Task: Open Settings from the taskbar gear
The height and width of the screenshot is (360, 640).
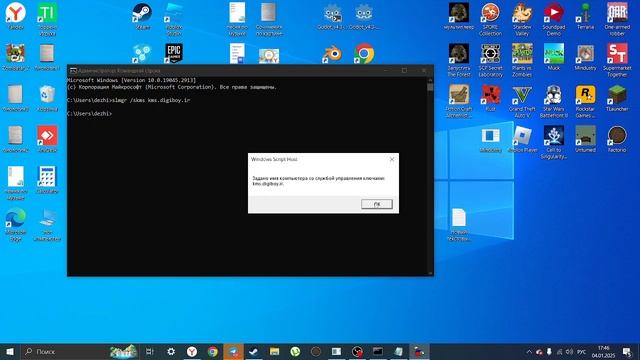Action: pyautogui.click(x=171, y=351)
